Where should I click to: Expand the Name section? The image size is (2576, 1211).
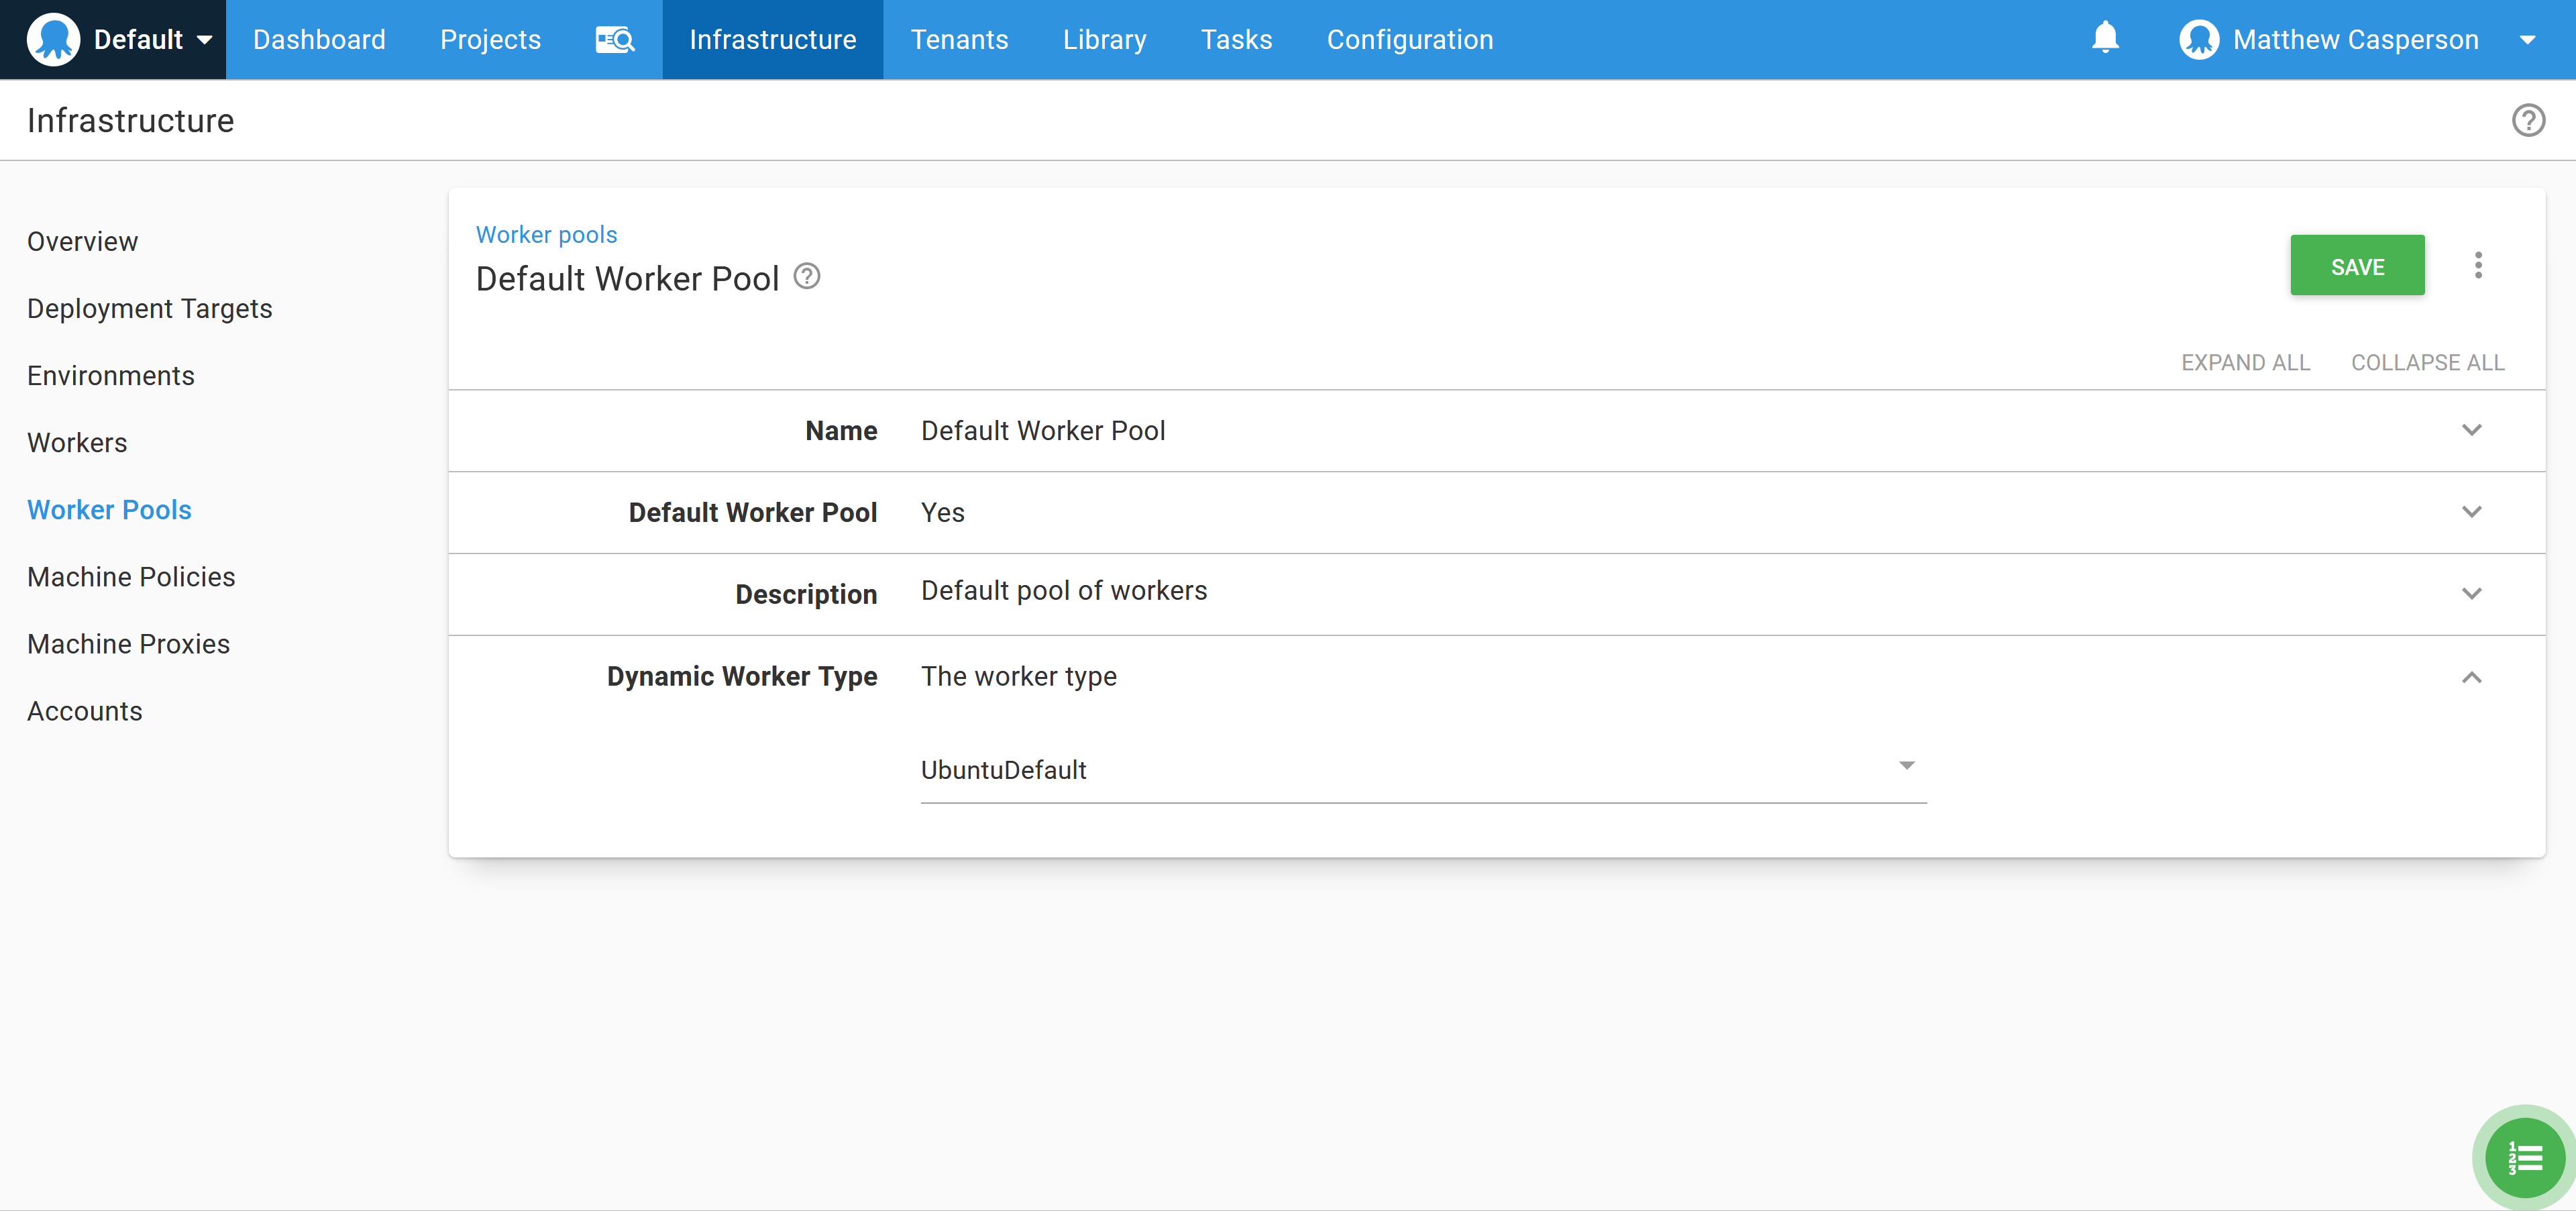point(2471,430)
